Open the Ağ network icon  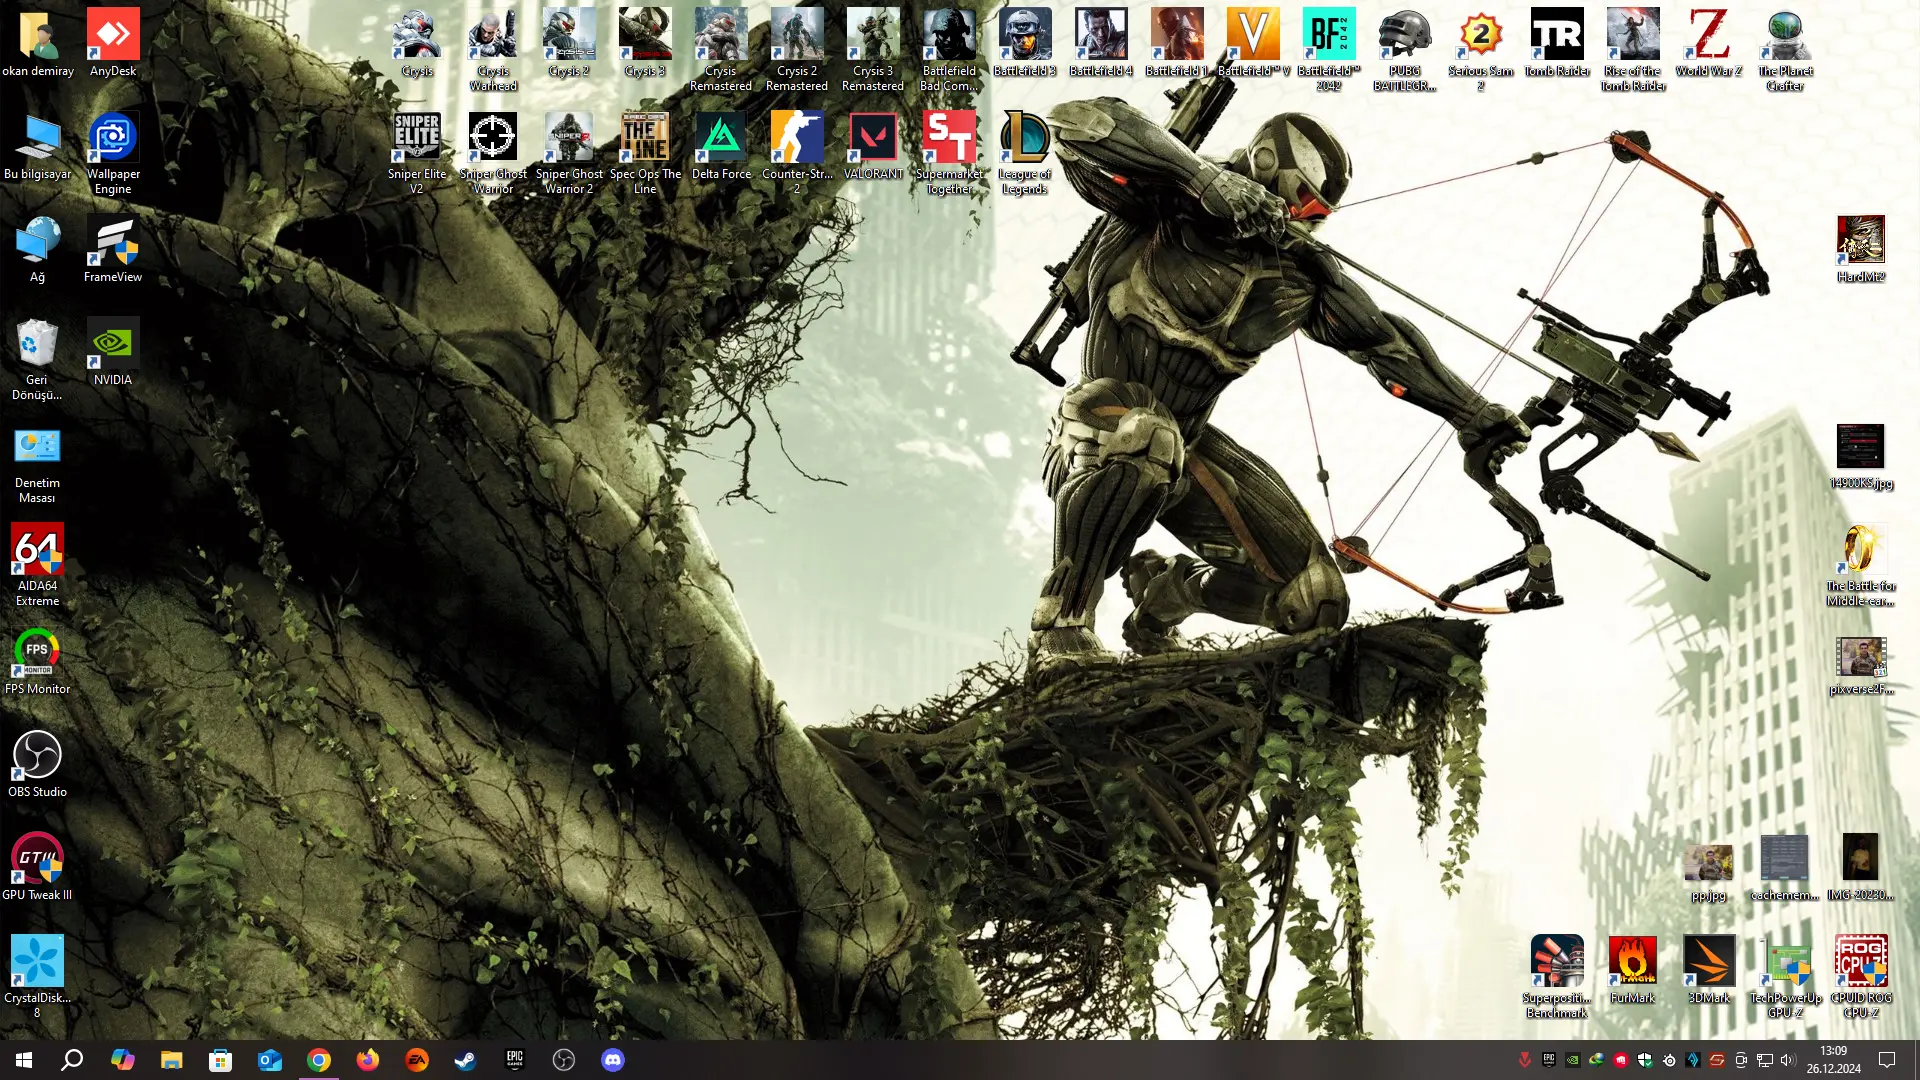tap(37, 249)
